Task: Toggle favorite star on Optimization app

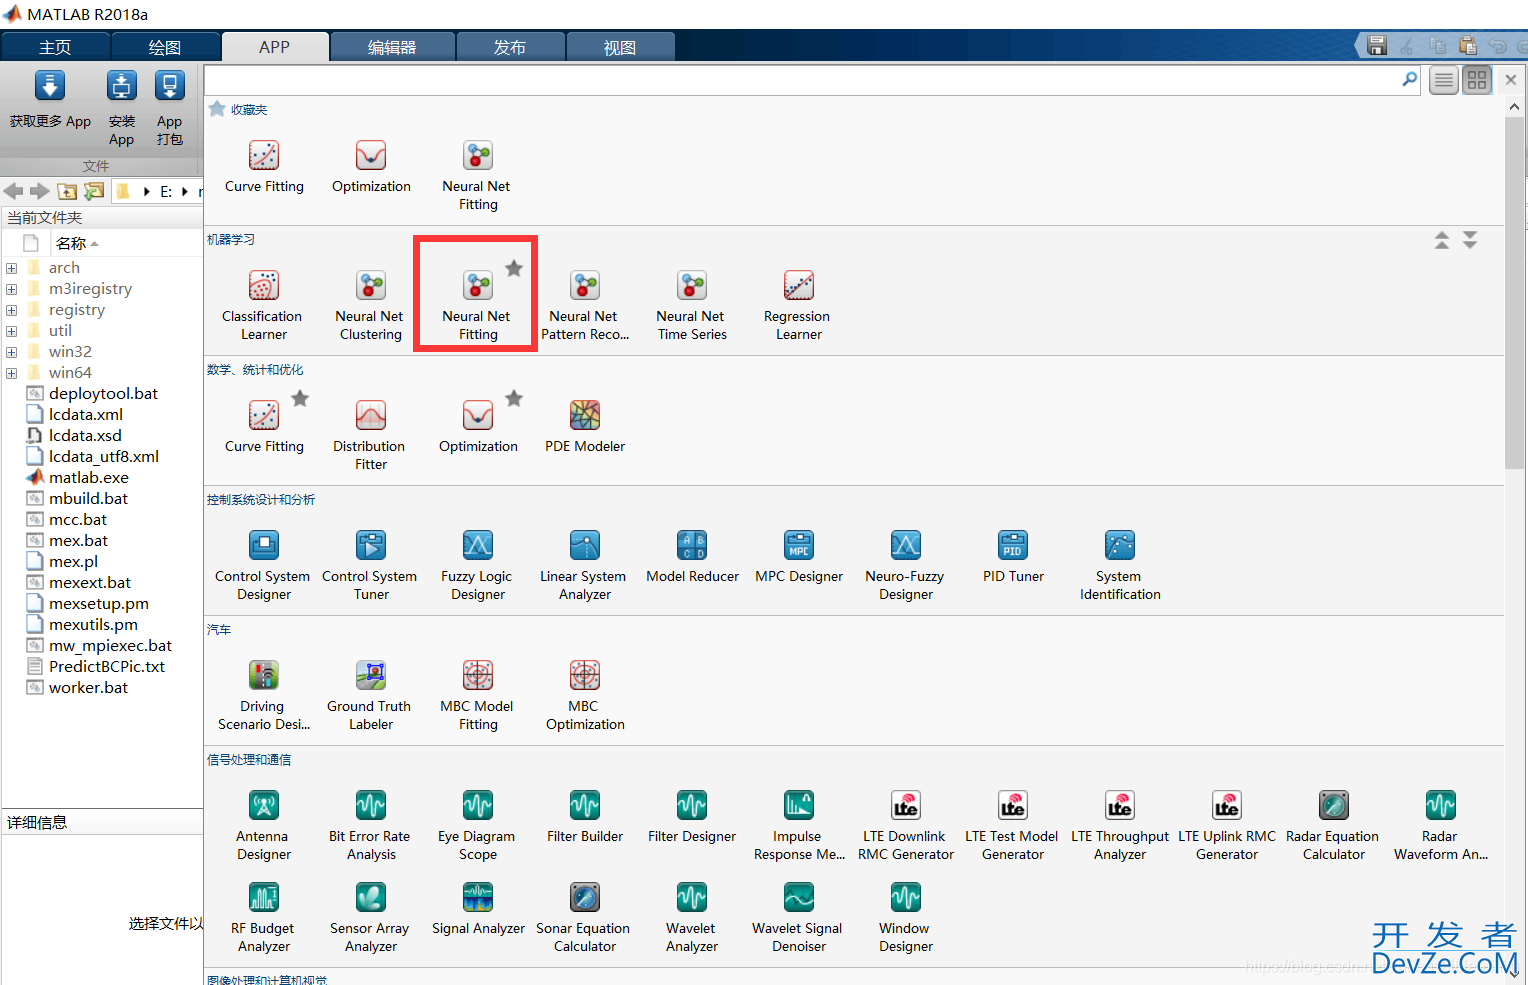Action: click(x=514, y=398)
